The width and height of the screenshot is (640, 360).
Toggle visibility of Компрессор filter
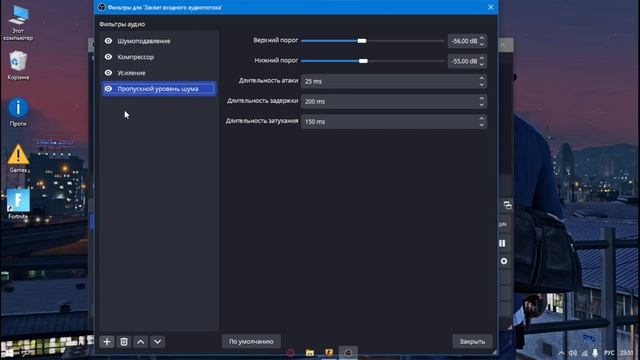tap(108, 57)
